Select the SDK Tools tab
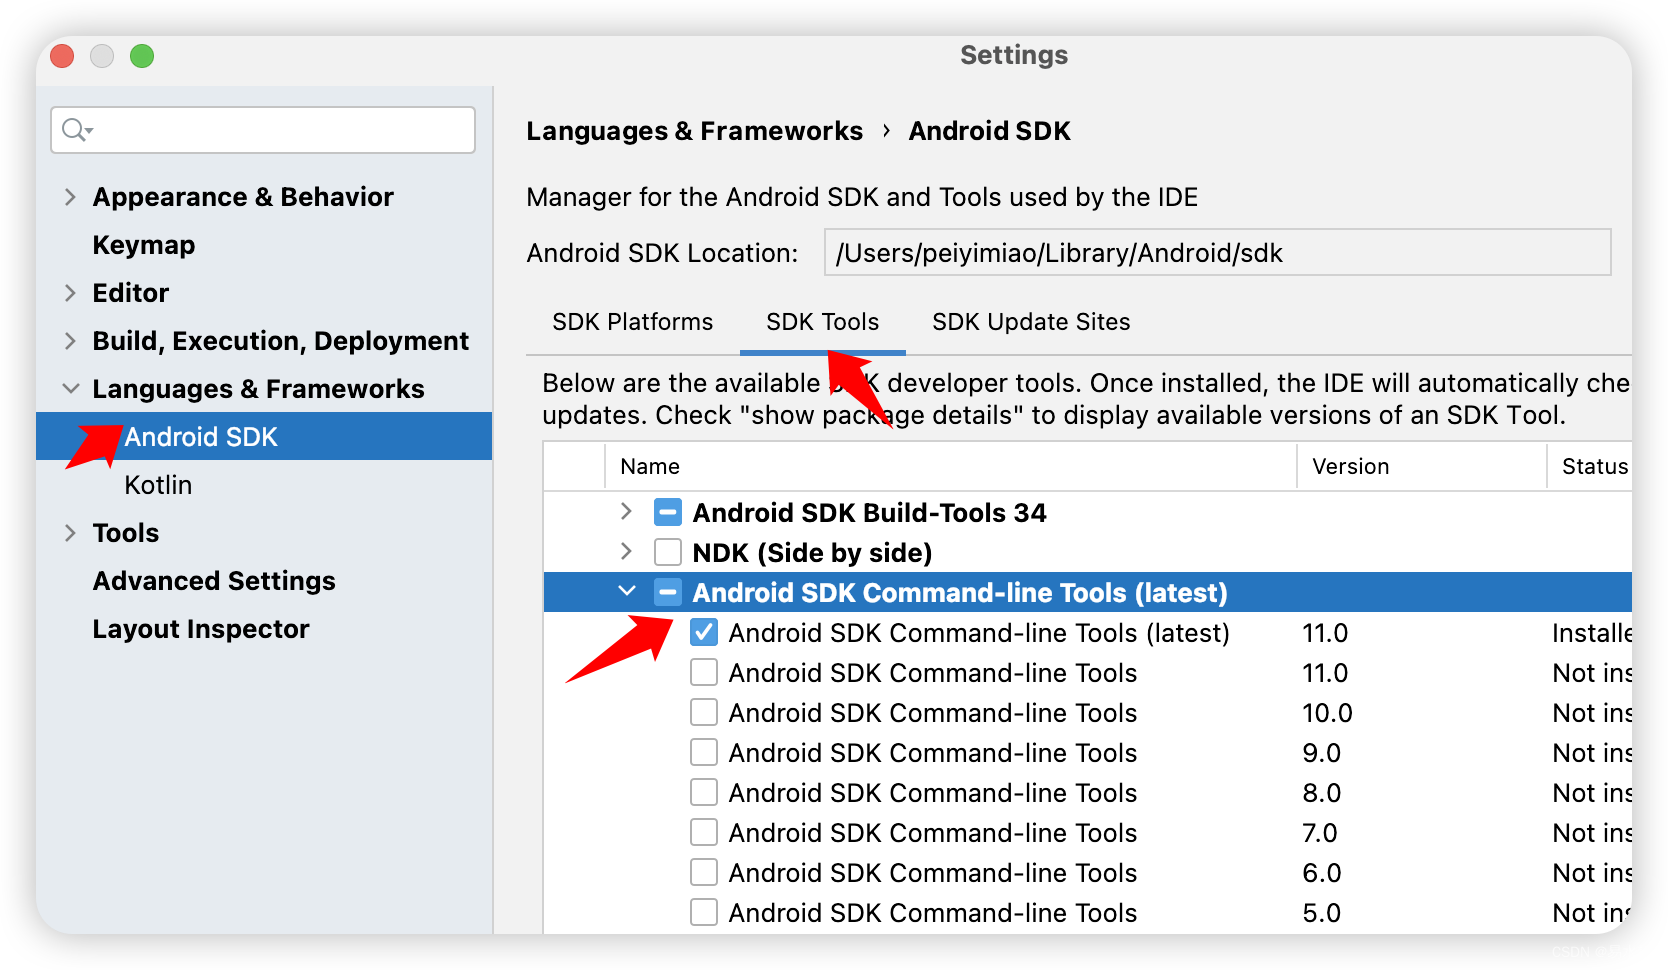 (822, 322)
